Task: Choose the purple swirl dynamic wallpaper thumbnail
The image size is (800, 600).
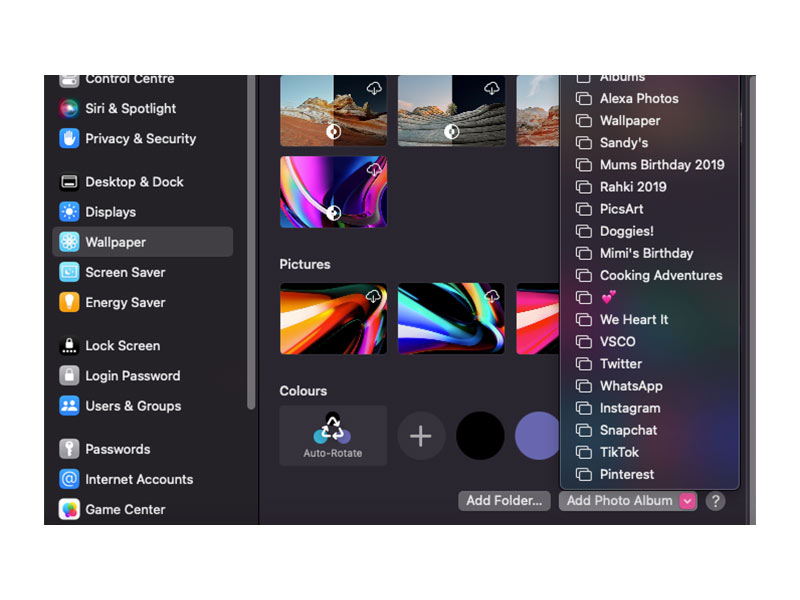Action: (x=333, y=192)
